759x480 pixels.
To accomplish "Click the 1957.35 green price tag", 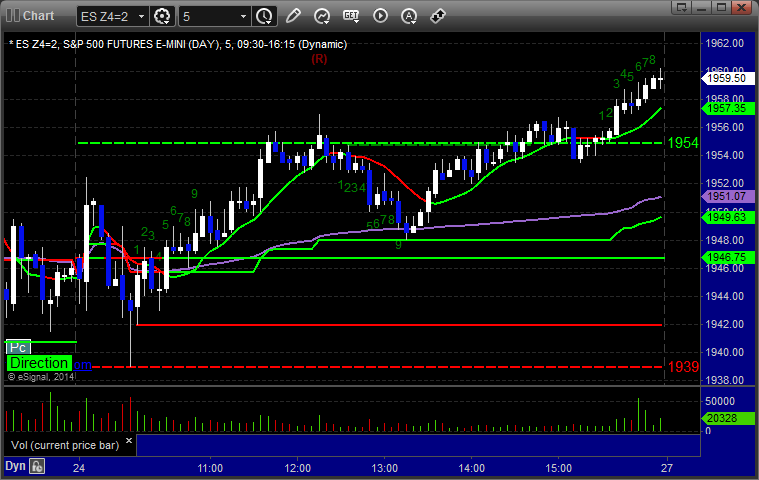I will point(728,108).
